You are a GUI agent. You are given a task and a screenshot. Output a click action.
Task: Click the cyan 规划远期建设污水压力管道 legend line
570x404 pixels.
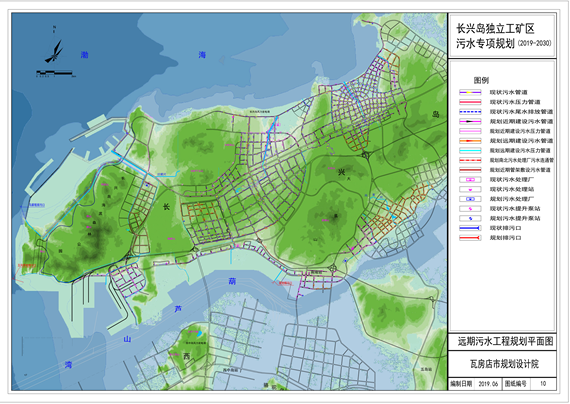coord(470,151)
